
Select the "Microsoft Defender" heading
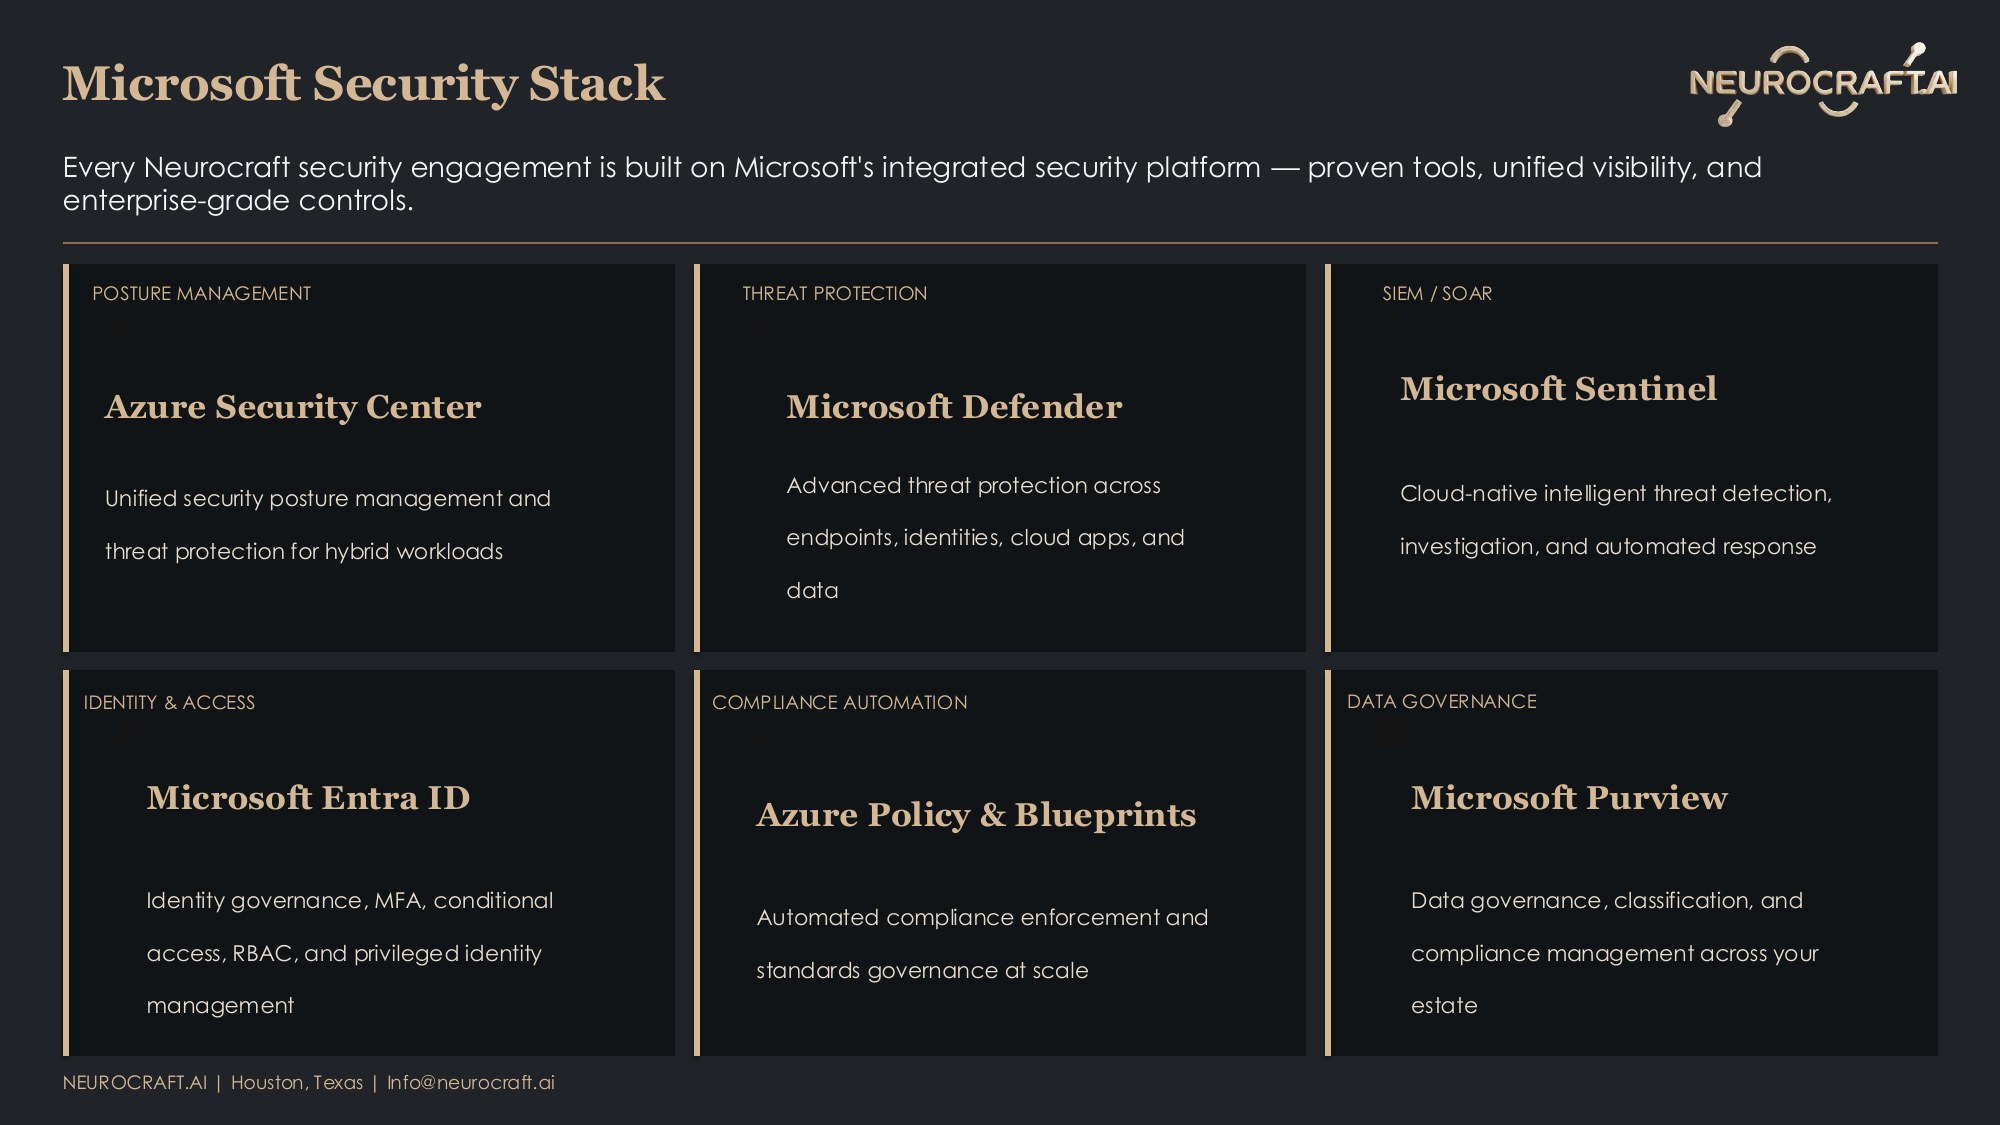(x=954, y=407)
